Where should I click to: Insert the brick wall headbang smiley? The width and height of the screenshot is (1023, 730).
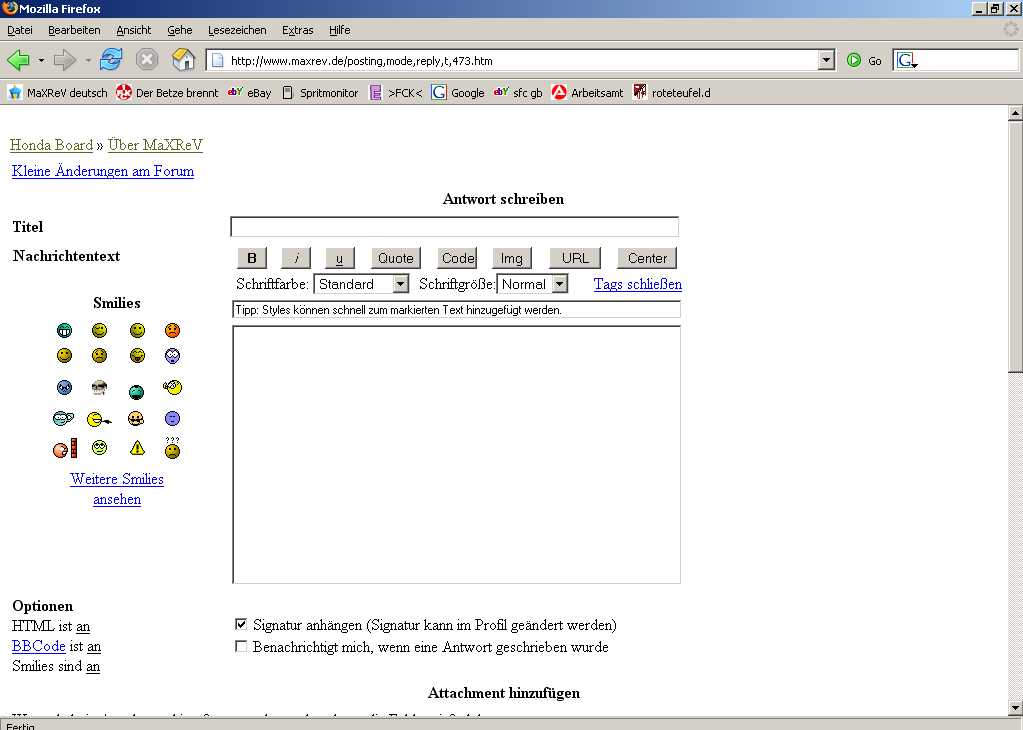pos(65,449)
